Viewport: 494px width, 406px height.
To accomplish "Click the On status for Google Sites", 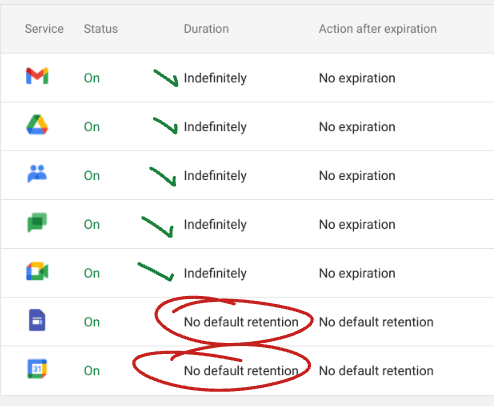I will [x=92, y=322].
